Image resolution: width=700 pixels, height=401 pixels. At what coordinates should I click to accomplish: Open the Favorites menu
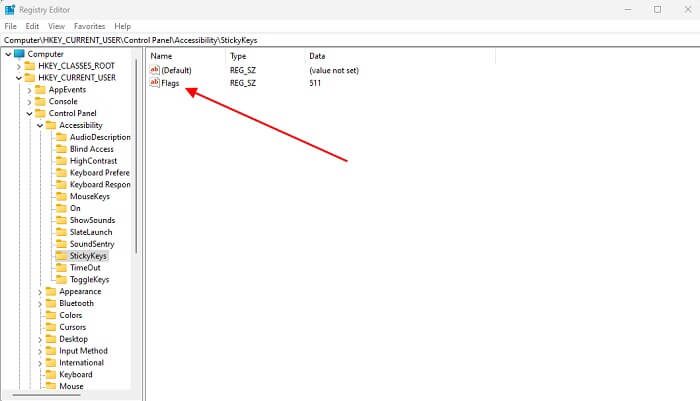coord(89,26)
